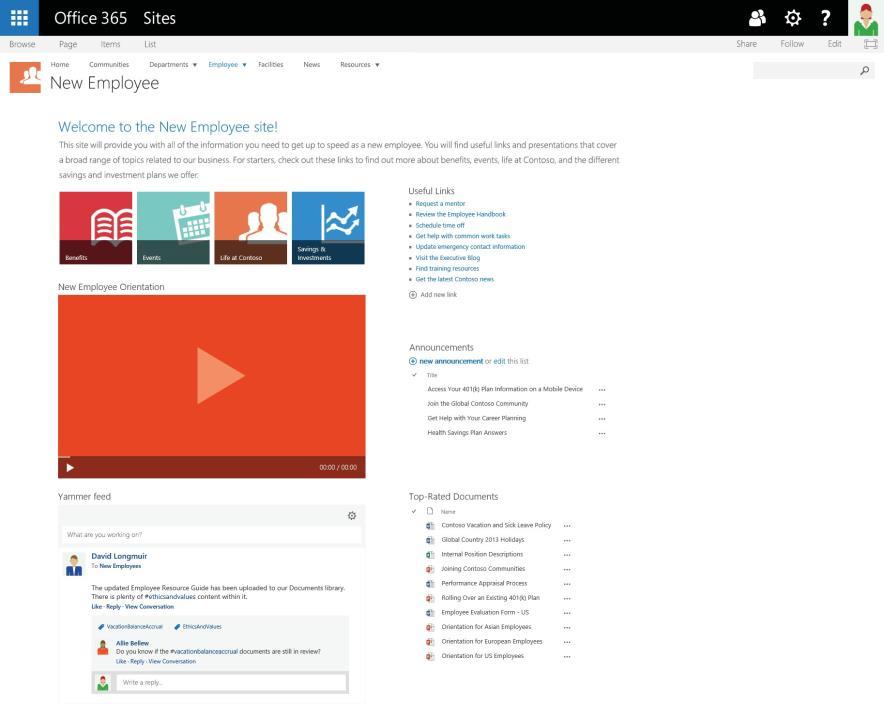This screenshot has width=884, height=704.
Task: Click the David Longmuir avatar
Action: (x=74, y=565)
